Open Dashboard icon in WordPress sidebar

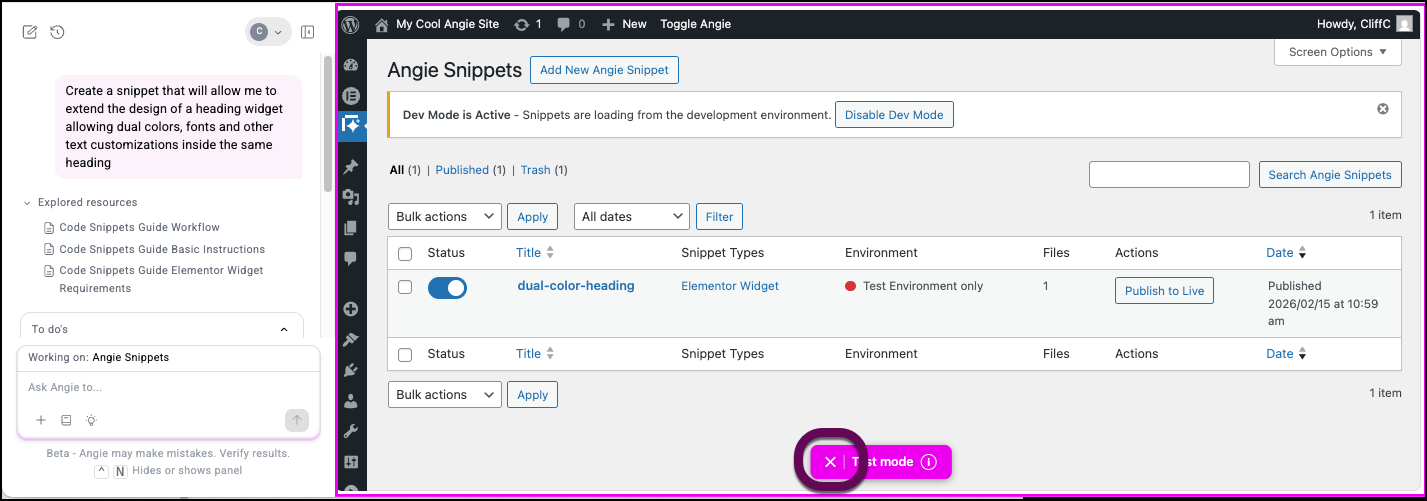[351, 66]
